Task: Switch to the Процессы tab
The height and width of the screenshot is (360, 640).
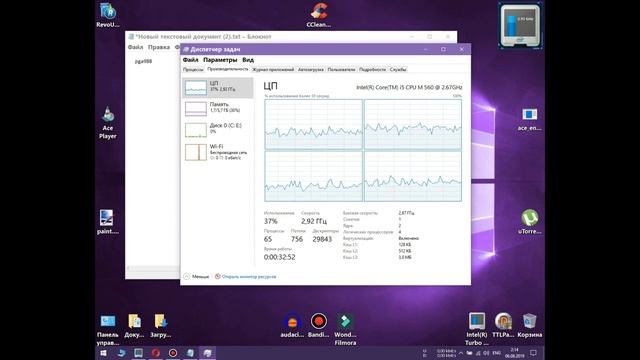Action: 193,70
